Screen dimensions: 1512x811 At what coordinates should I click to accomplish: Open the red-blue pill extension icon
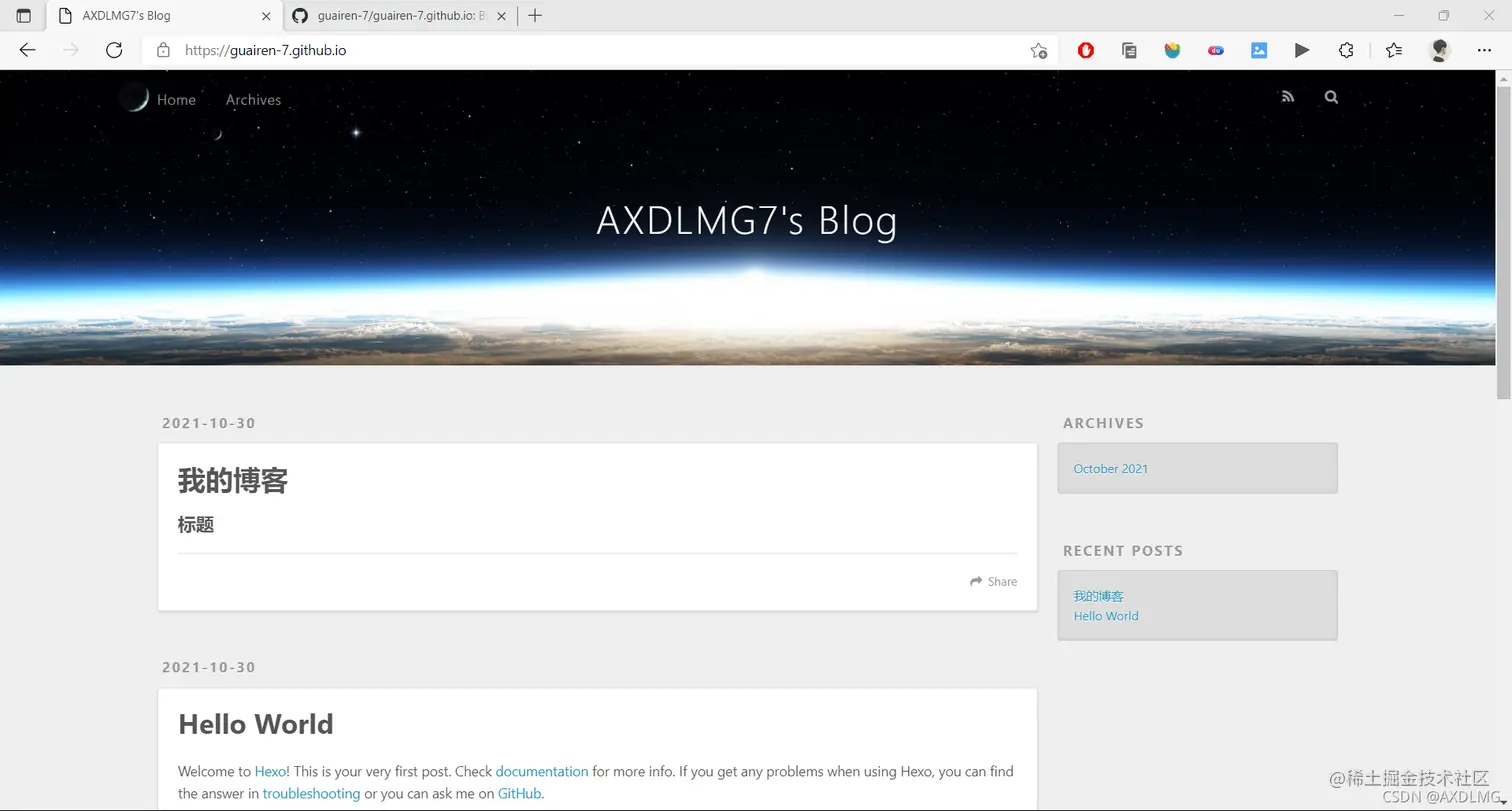(x=1216, y=50)
